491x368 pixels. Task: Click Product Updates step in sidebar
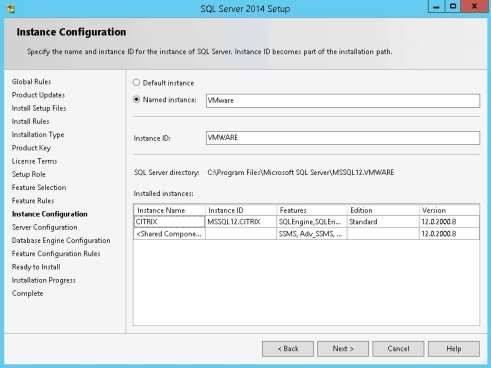[x=38, y=95]
